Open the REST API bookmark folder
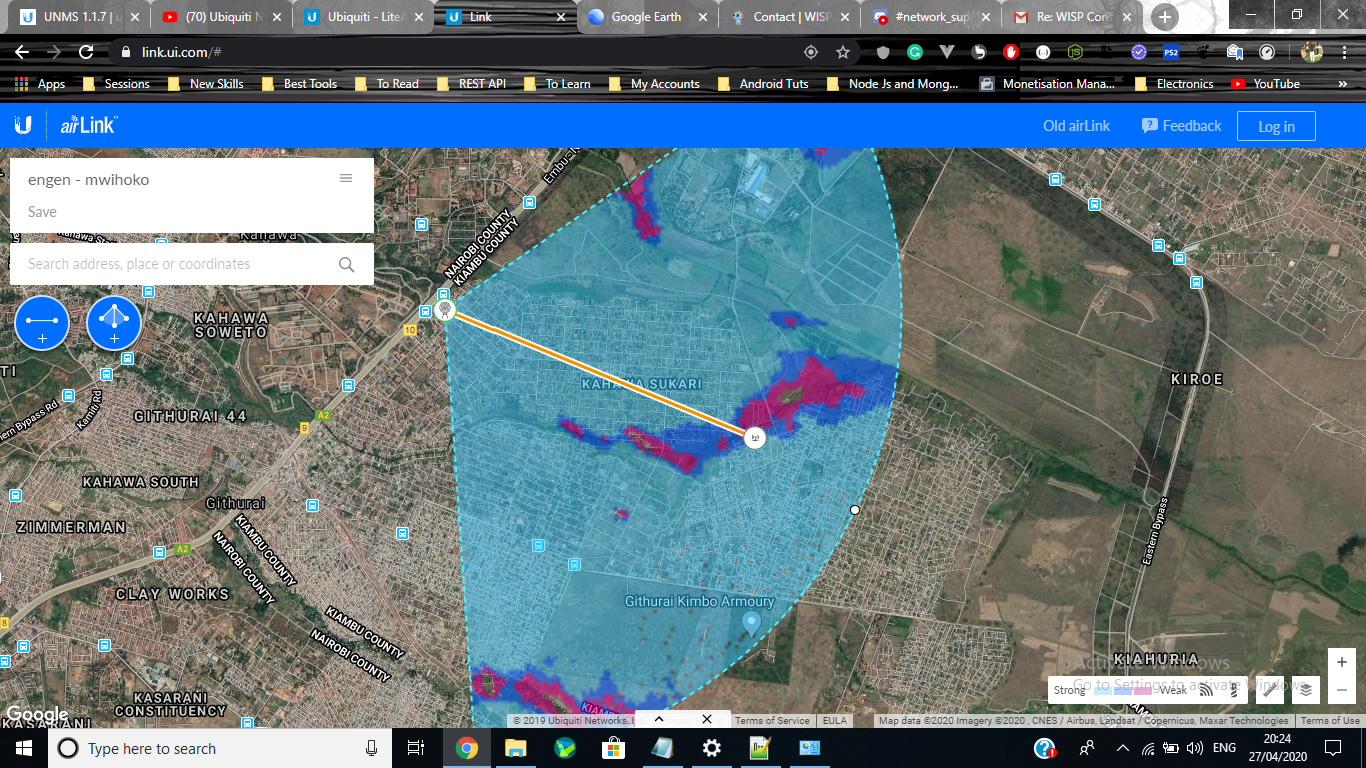The width and height of the screenshot is (1366, 768). [x=471, y=84]
